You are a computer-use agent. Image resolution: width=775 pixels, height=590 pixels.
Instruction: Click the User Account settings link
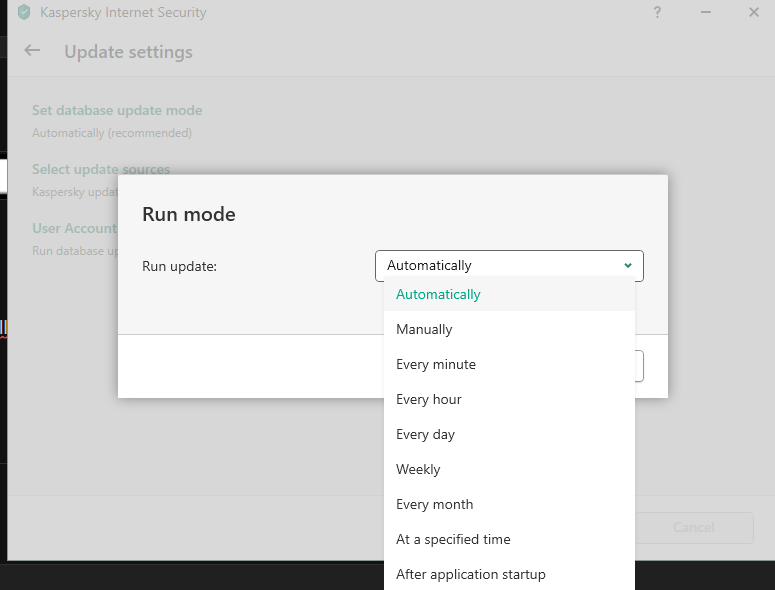[74, 229]
